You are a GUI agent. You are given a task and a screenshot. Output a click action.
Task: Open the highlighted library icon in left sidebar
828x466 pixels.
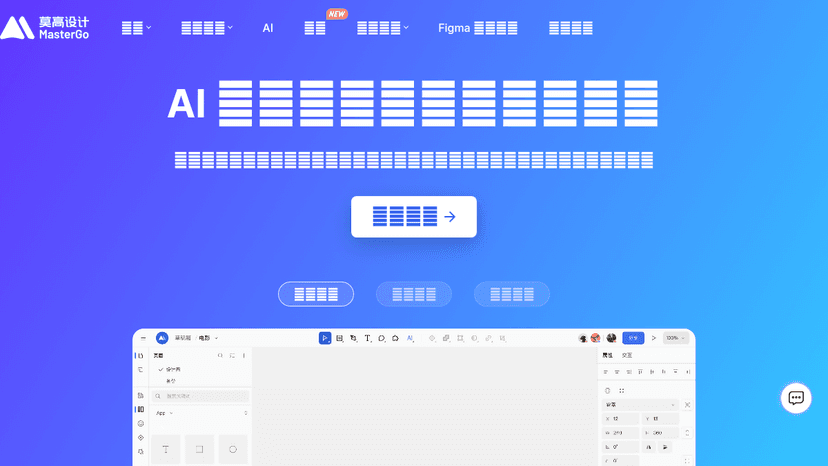point(140,409)
